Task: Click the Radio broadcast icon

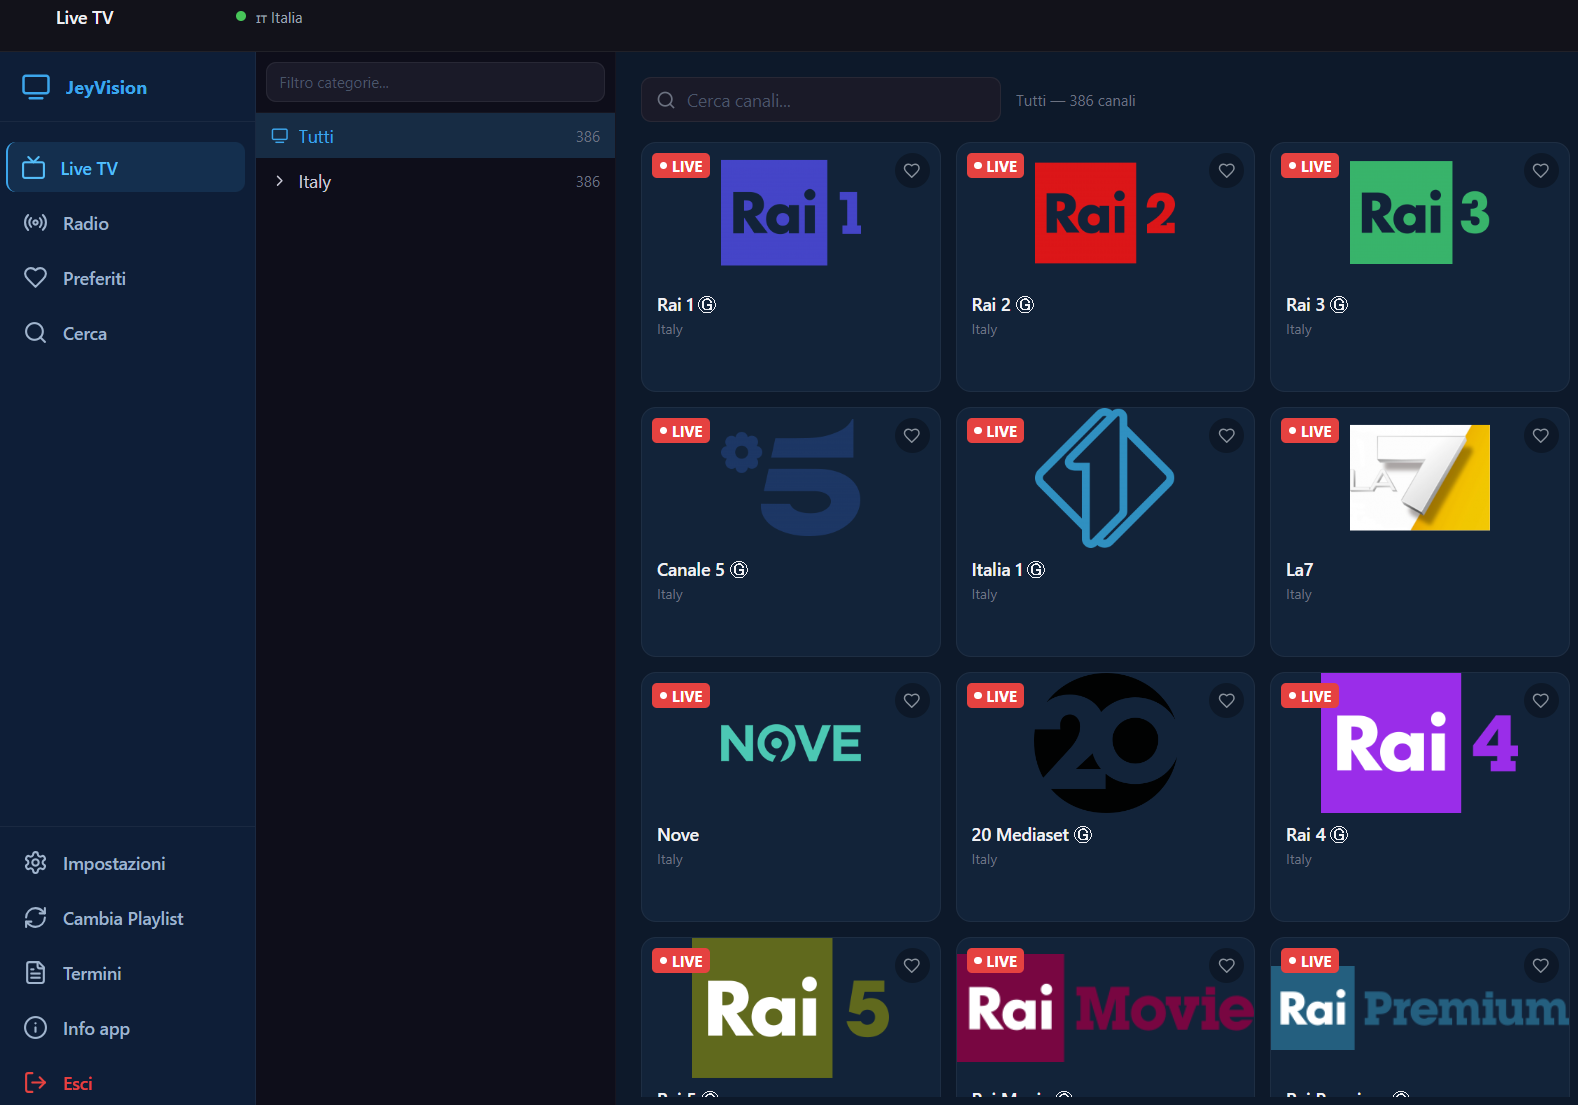Action: (36, 223)
